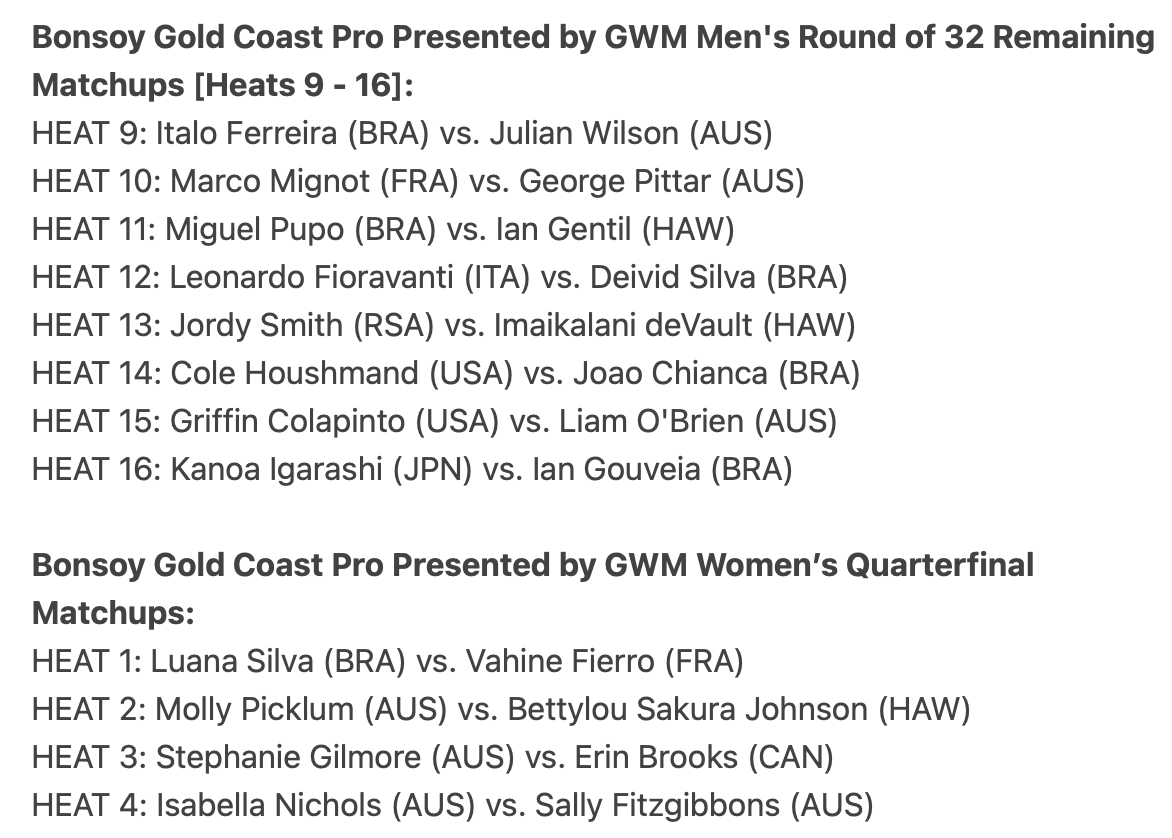
Task: Click the HEAT 2 Molly Picklum line
Action: click(x=501, y=709)
